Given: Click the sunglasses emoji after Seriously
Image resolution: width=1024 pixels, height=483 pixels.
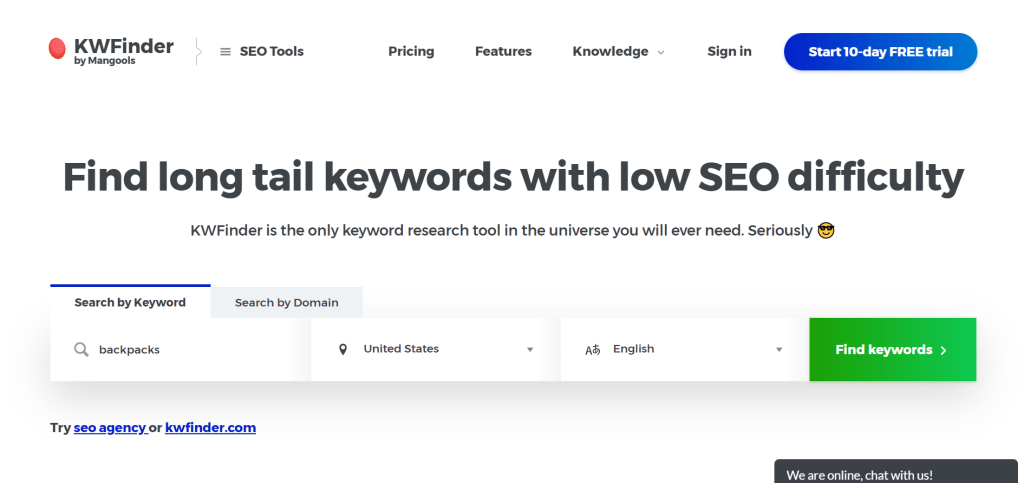Looking at the screenshot, I should (825, 230).
